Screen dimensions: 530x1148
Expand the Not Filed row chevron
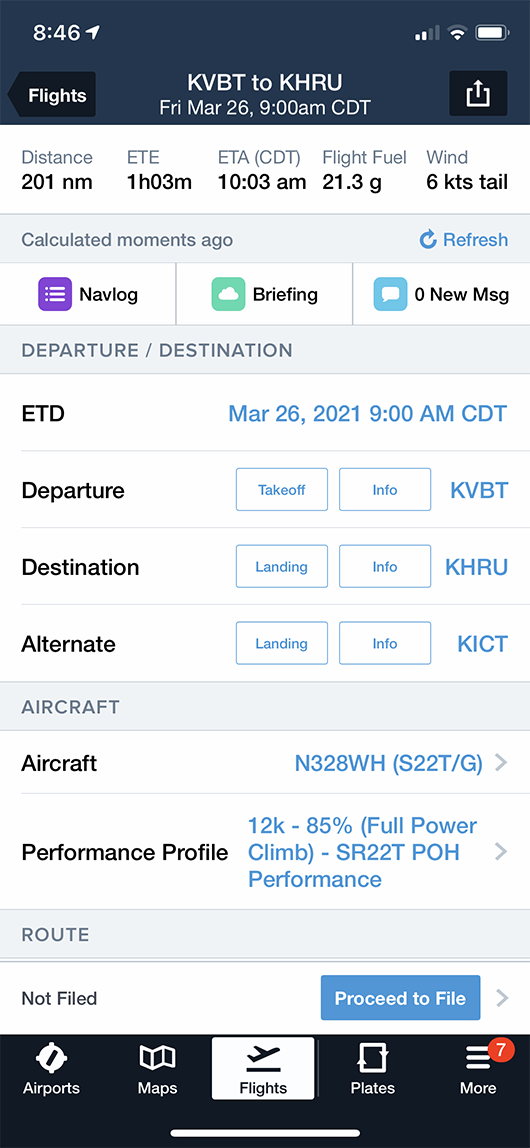click(x=501, y=998)
